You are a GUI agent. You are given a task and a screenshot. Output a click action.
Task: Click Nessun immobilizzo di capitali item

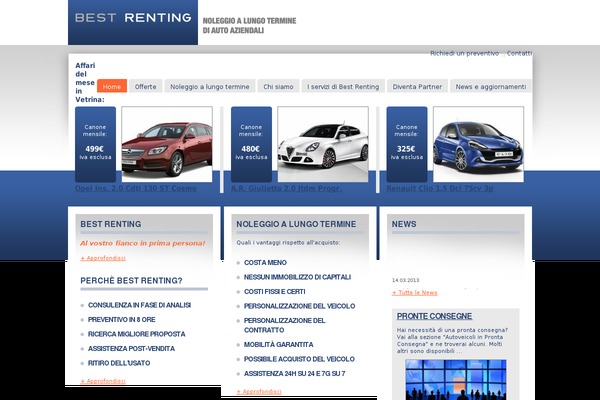tap(297, 277)
